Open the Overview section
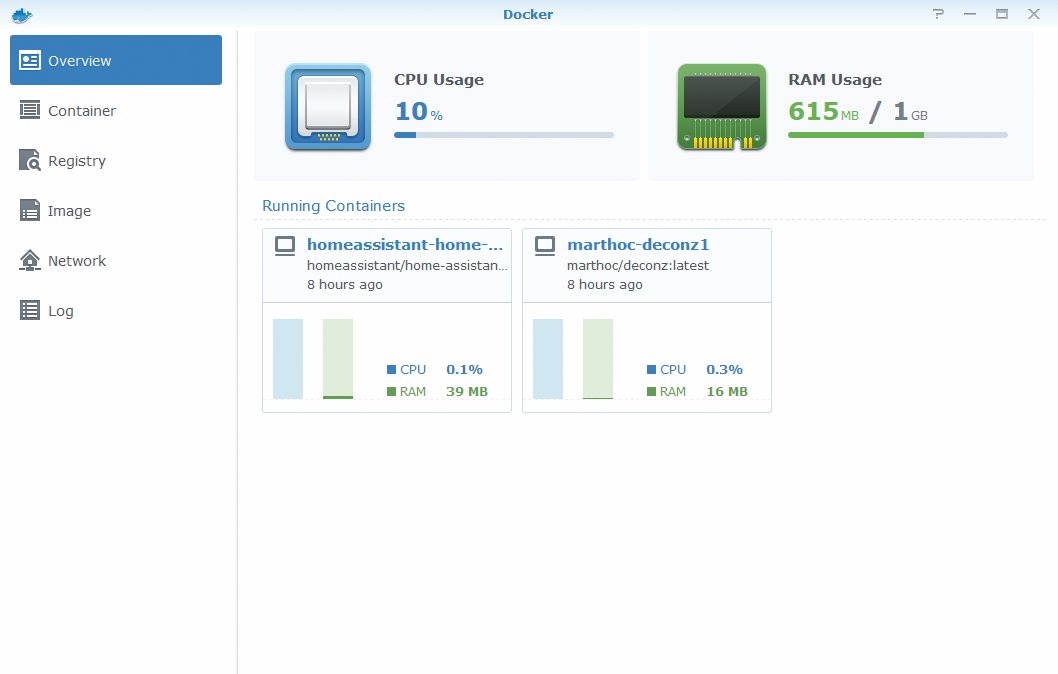 [x=116, y=60]
